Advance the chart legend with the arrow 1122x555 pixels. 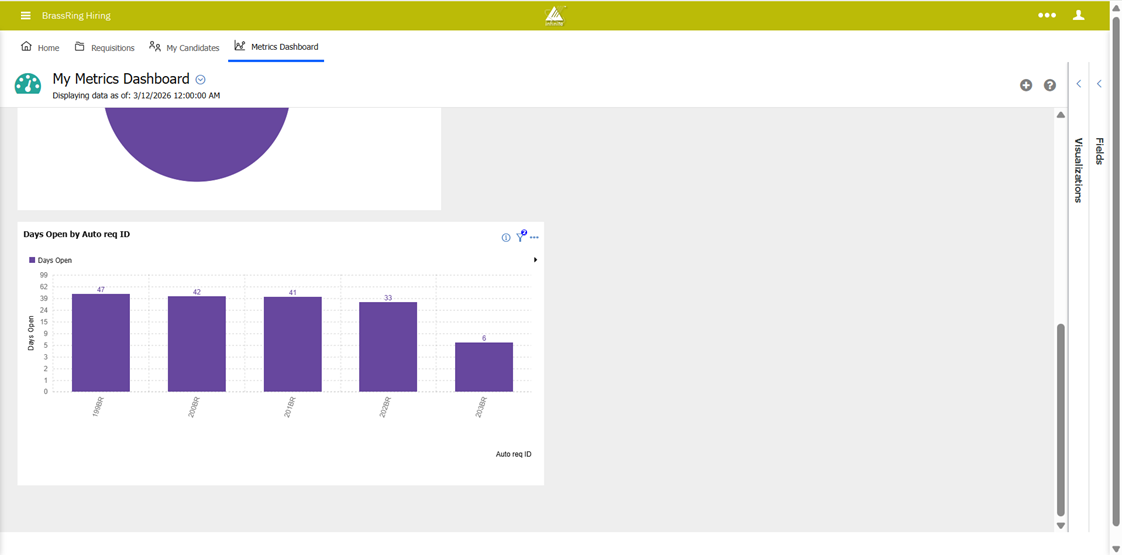[x=536, y=260]
